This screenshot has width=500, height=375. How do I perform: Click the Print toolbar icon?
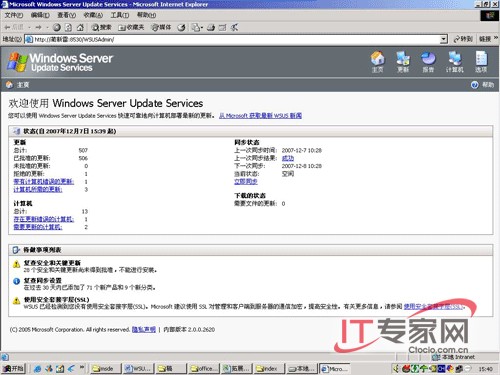click(211, 28)
